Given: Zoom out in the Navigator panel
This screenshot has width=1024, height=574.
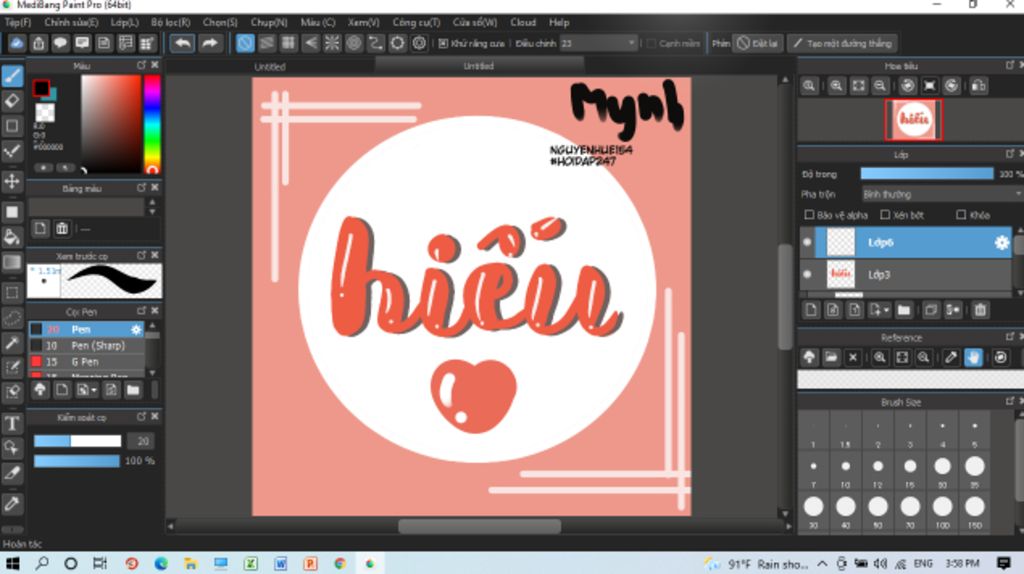Looking at the screenshot, I should tap(880, 86).
